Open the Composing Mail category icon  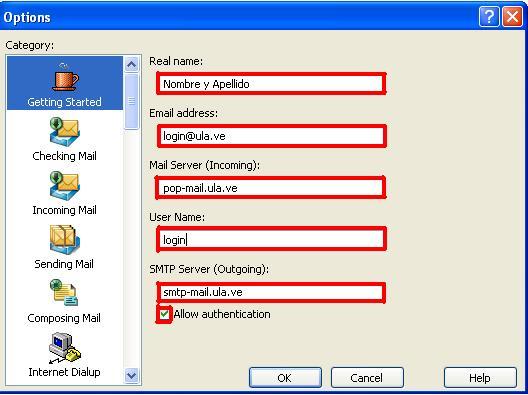pos(64,293)
